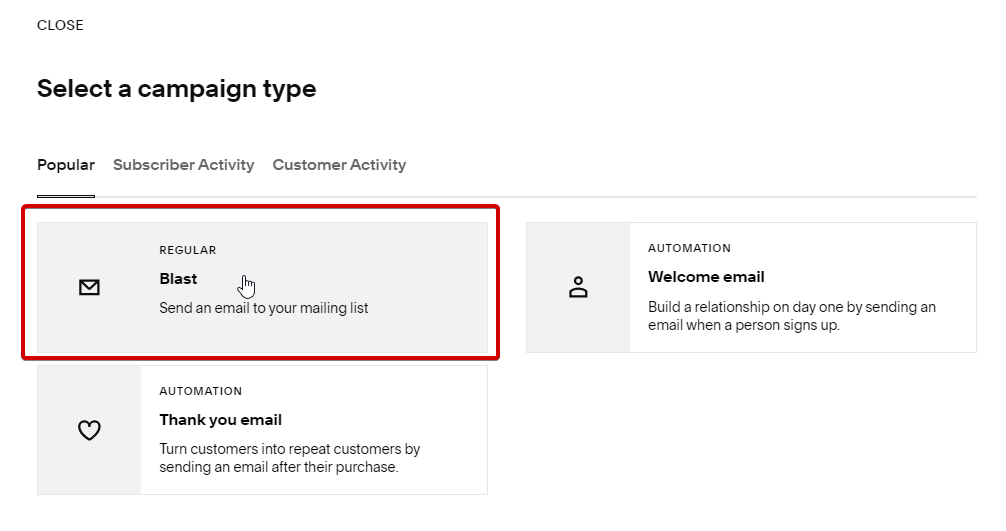Click the underline beneath the Popular tab
The image size is (1006, 531).
[66, 196]
